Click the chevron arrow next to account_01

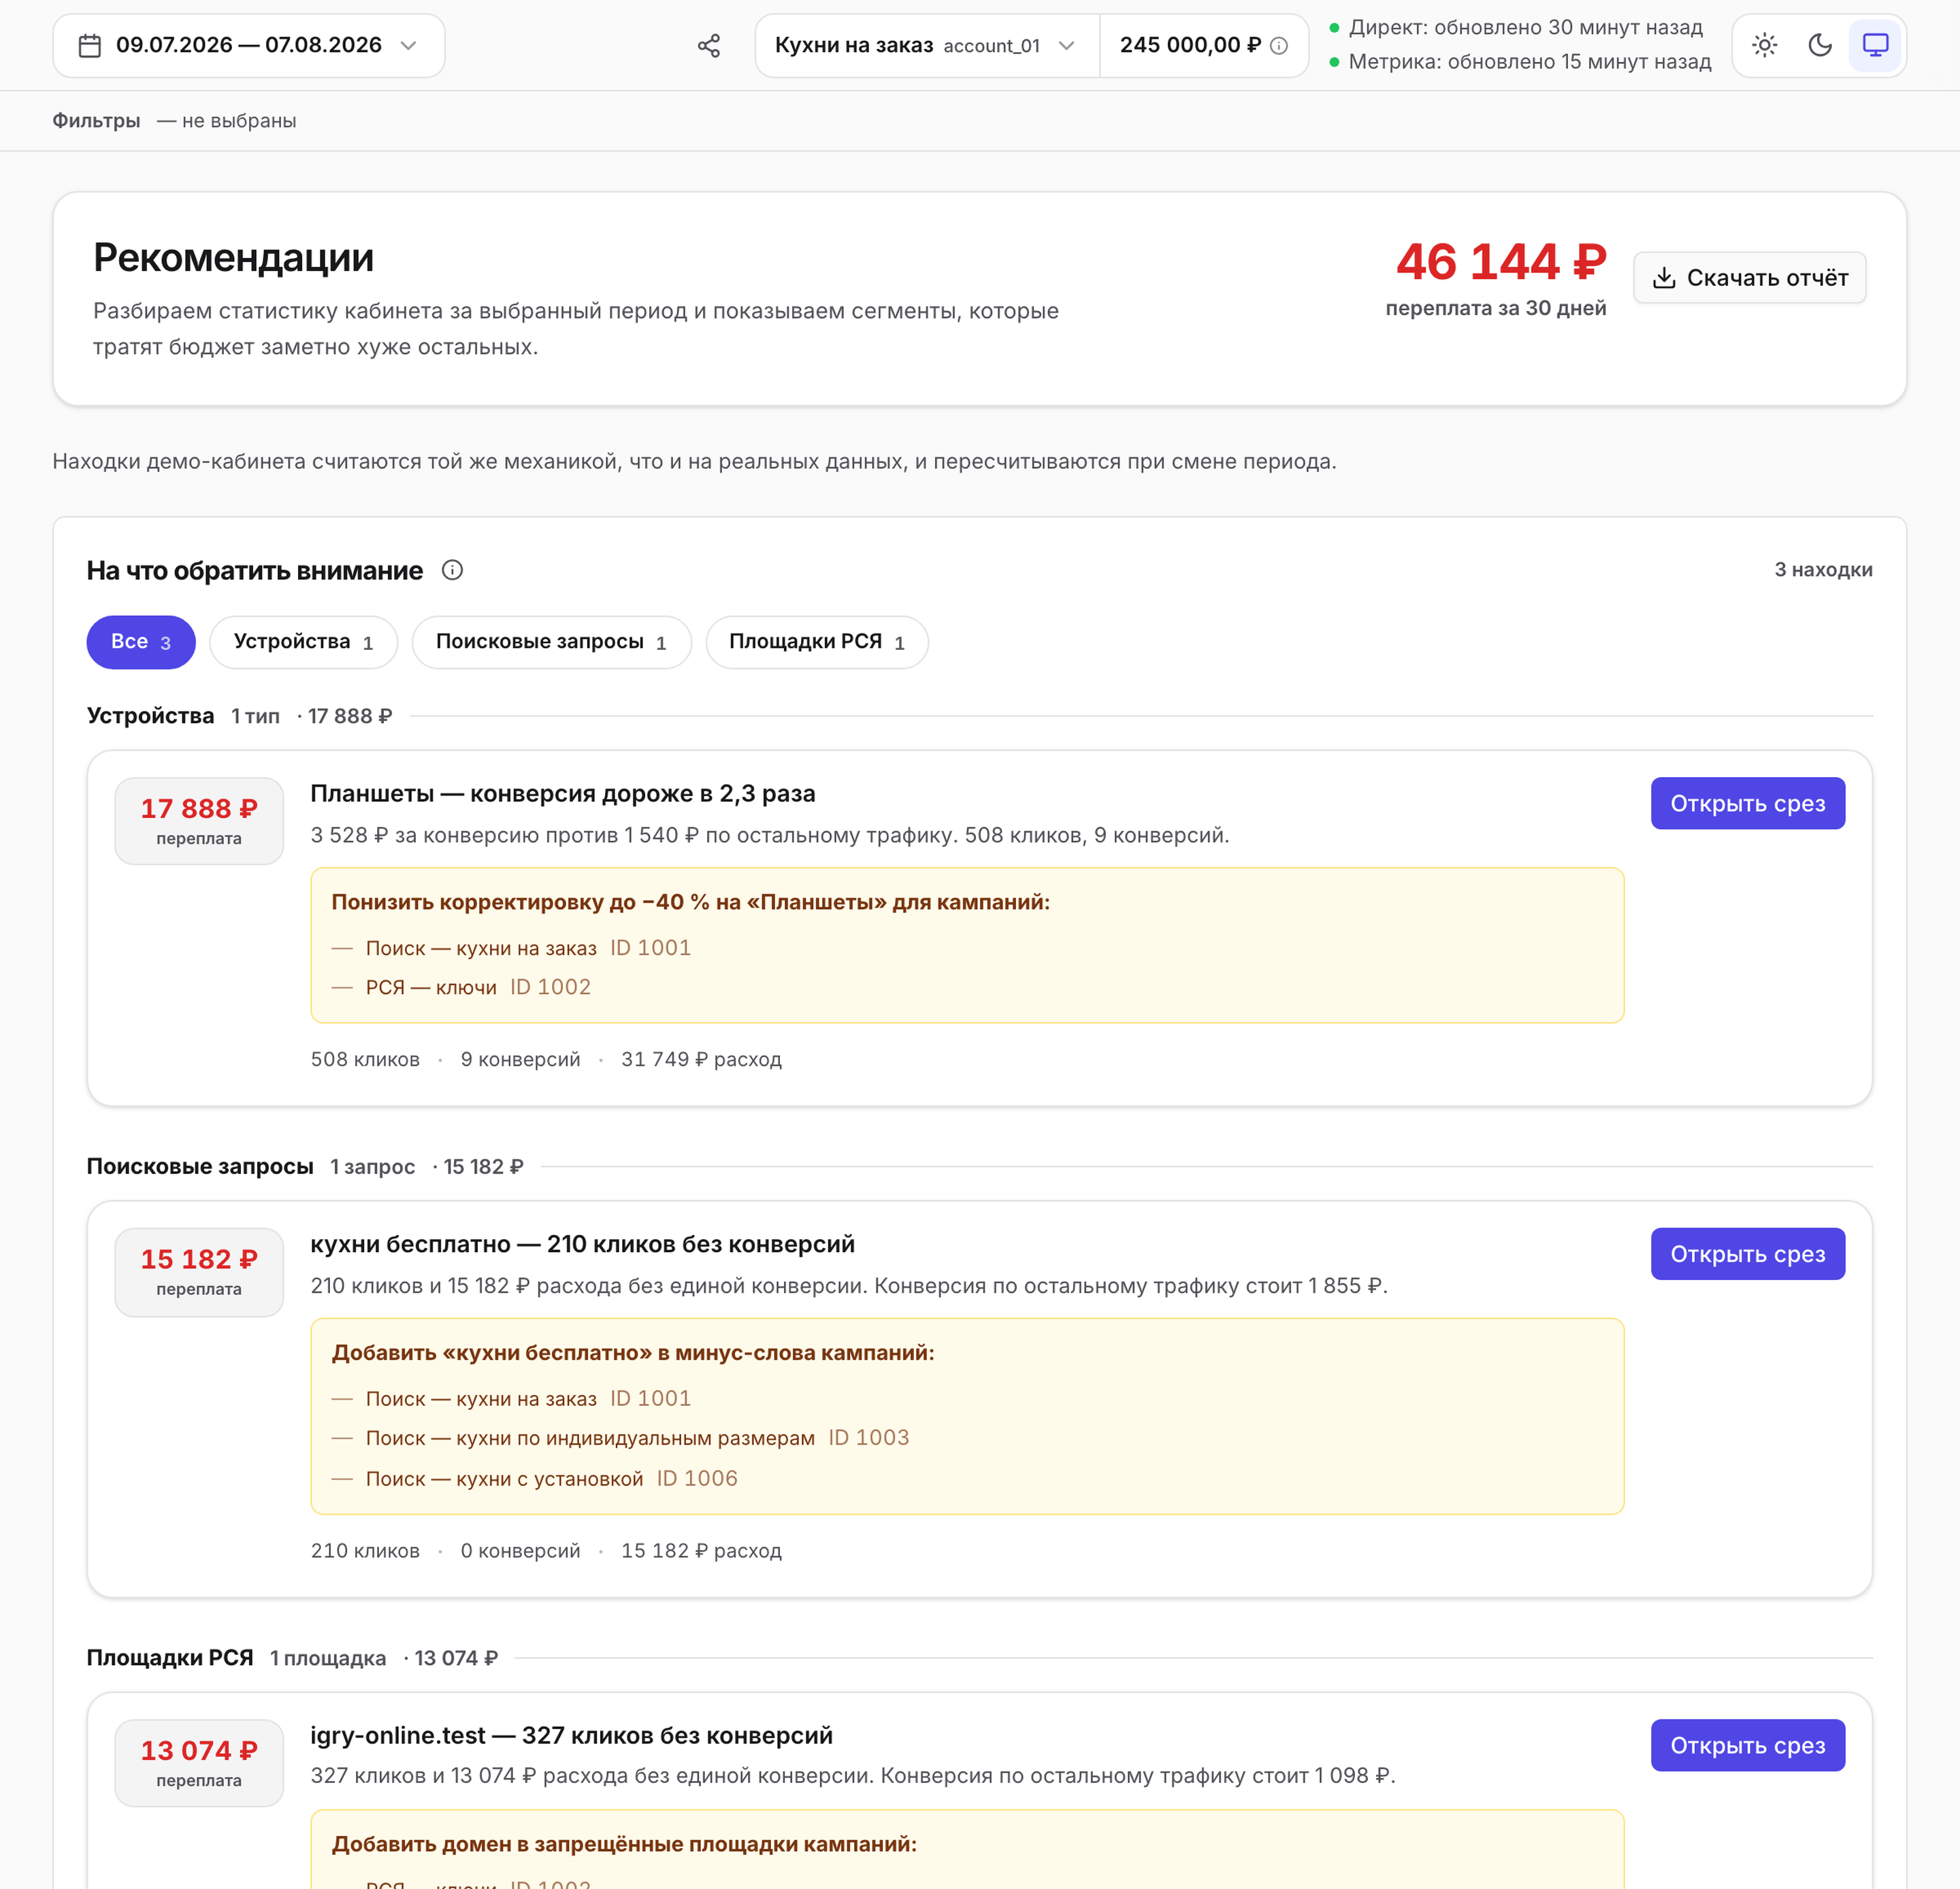click(x=1067, y=46)
